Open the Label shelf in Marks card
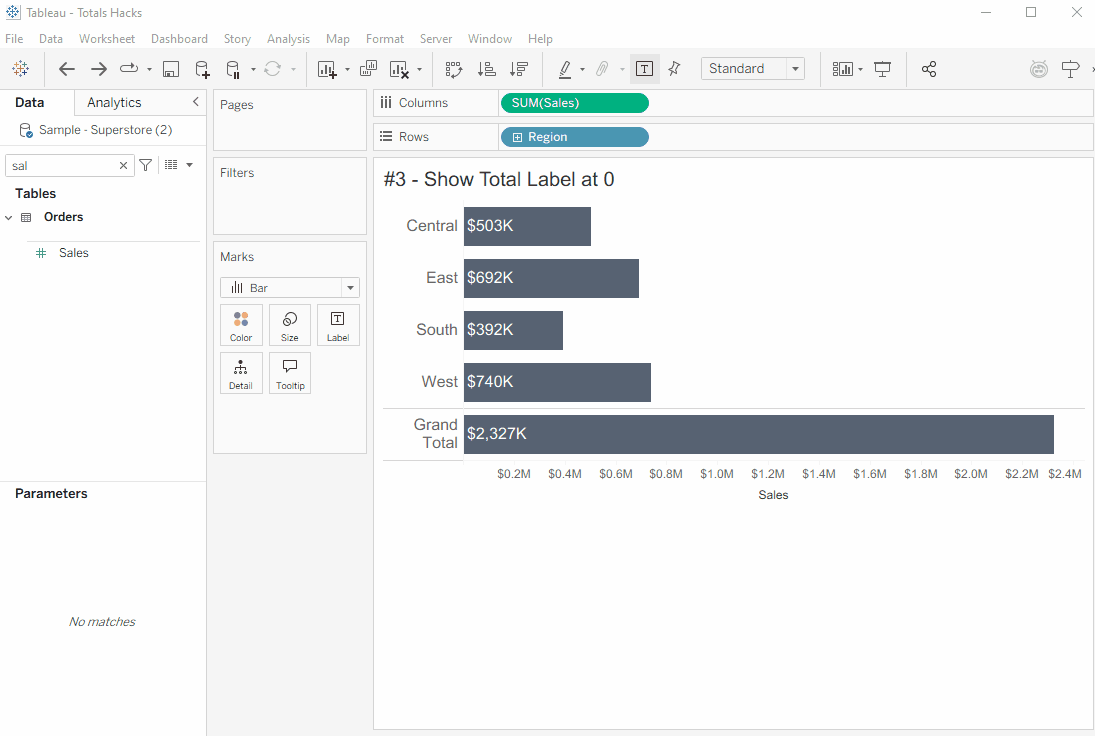The height and width of the screenshot is (736, 1095). point(337,324)
